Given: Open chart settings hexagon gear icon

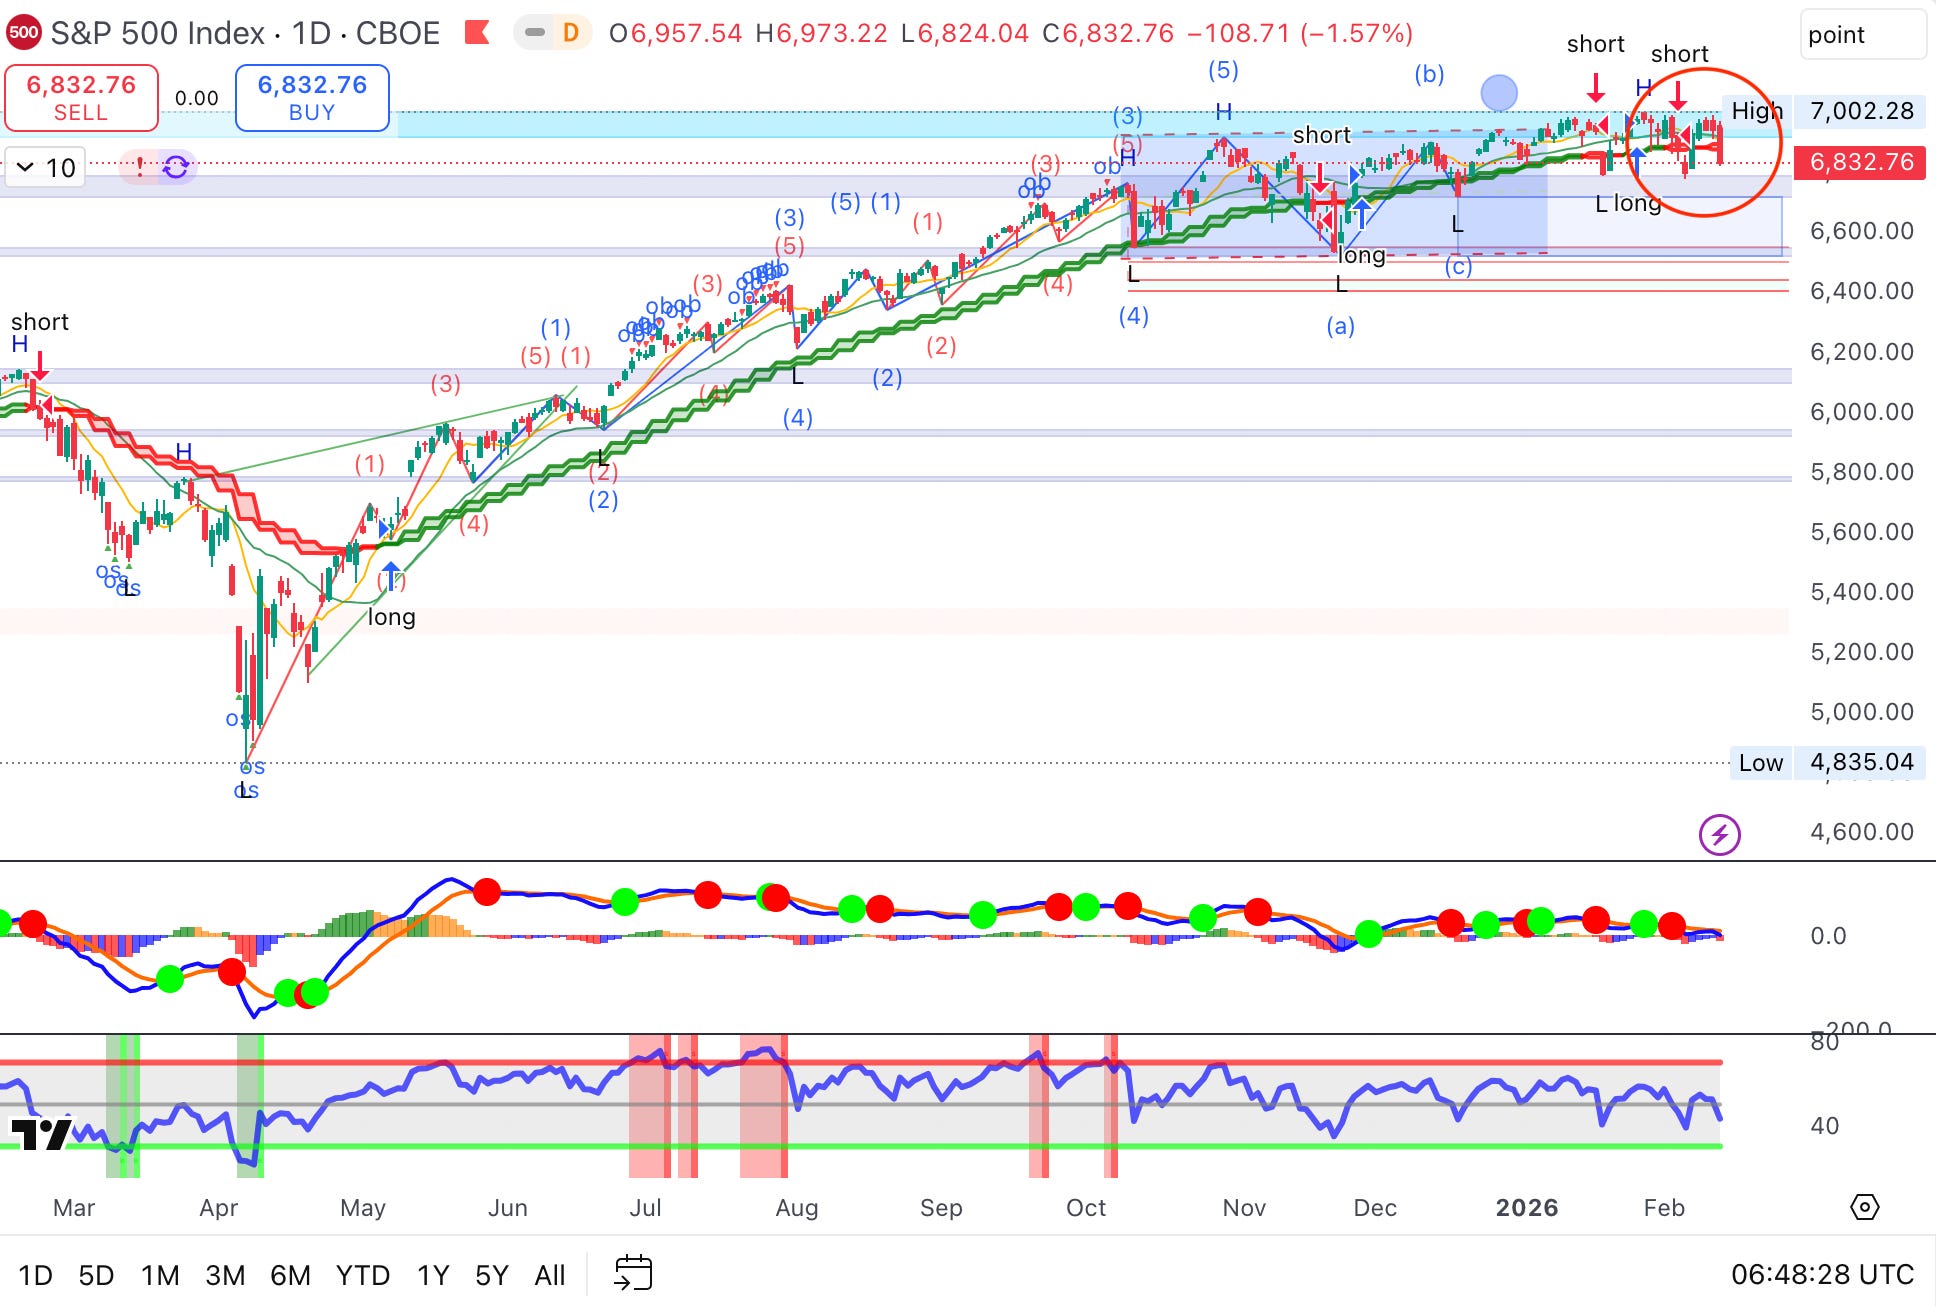Looking at the screenshot, I should [1864, 1207].
